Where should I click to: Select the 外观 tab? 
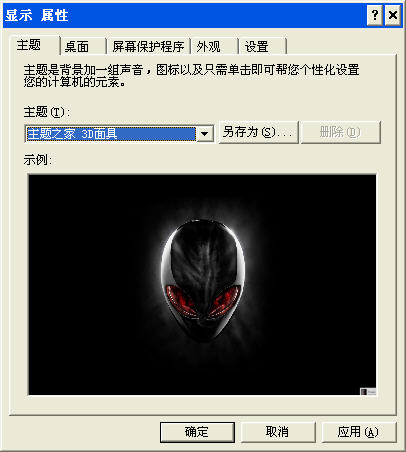pos(209,47)
